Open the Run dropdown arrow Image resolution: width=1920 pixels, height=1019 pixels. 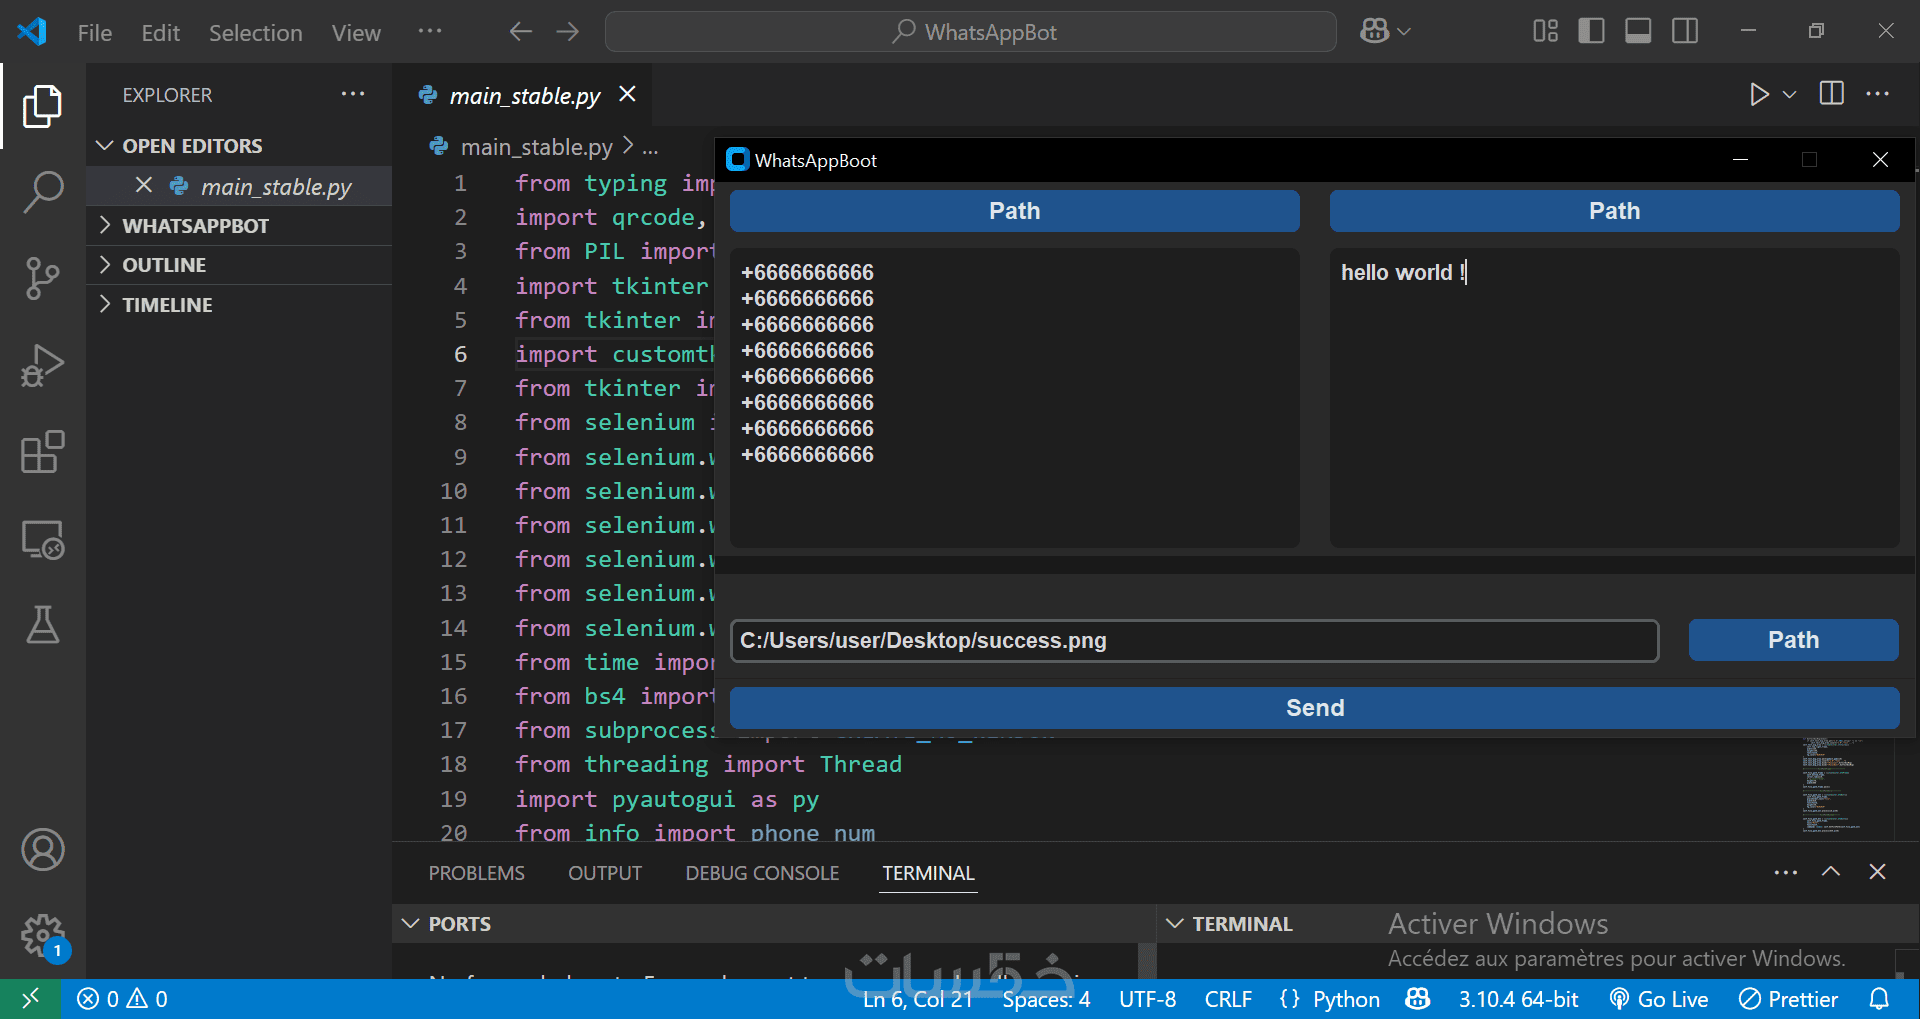[1790, 94]
